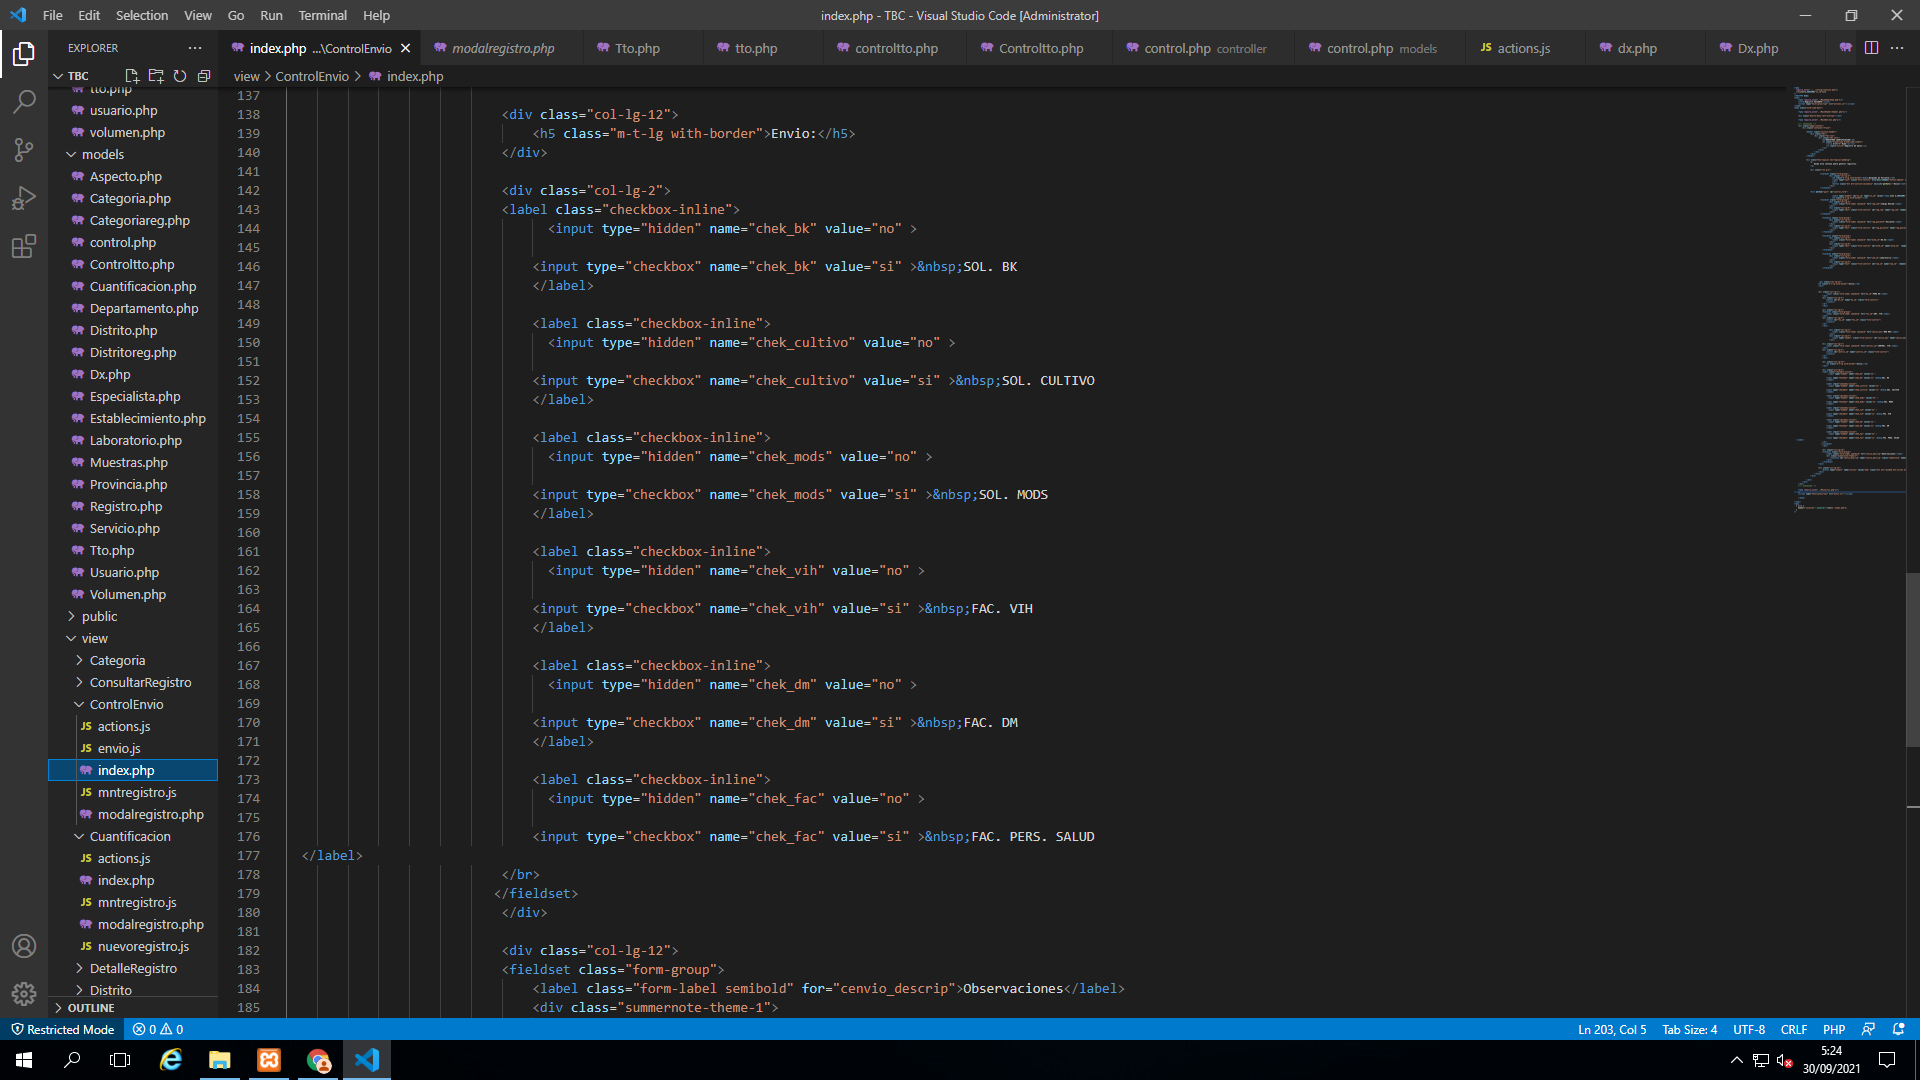Create a new folder in TBC explorer

(x=156, y=76)
